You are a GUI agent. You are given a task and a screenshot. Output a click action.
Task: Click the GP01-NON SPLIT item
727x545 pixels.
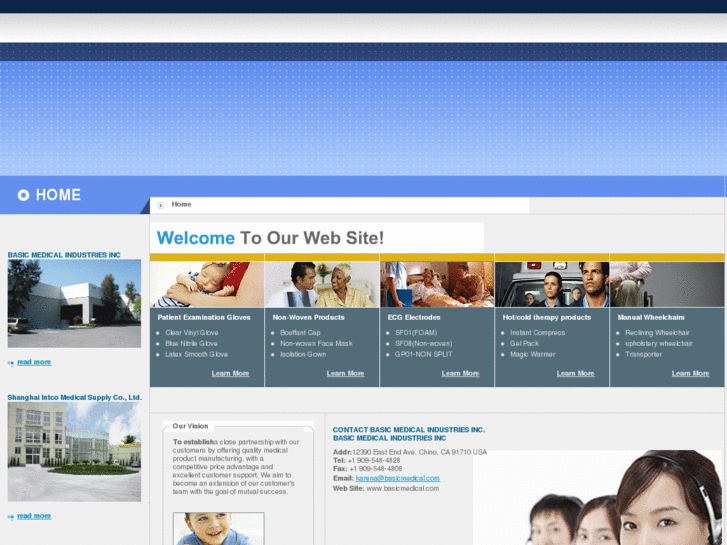pos(423,354)
